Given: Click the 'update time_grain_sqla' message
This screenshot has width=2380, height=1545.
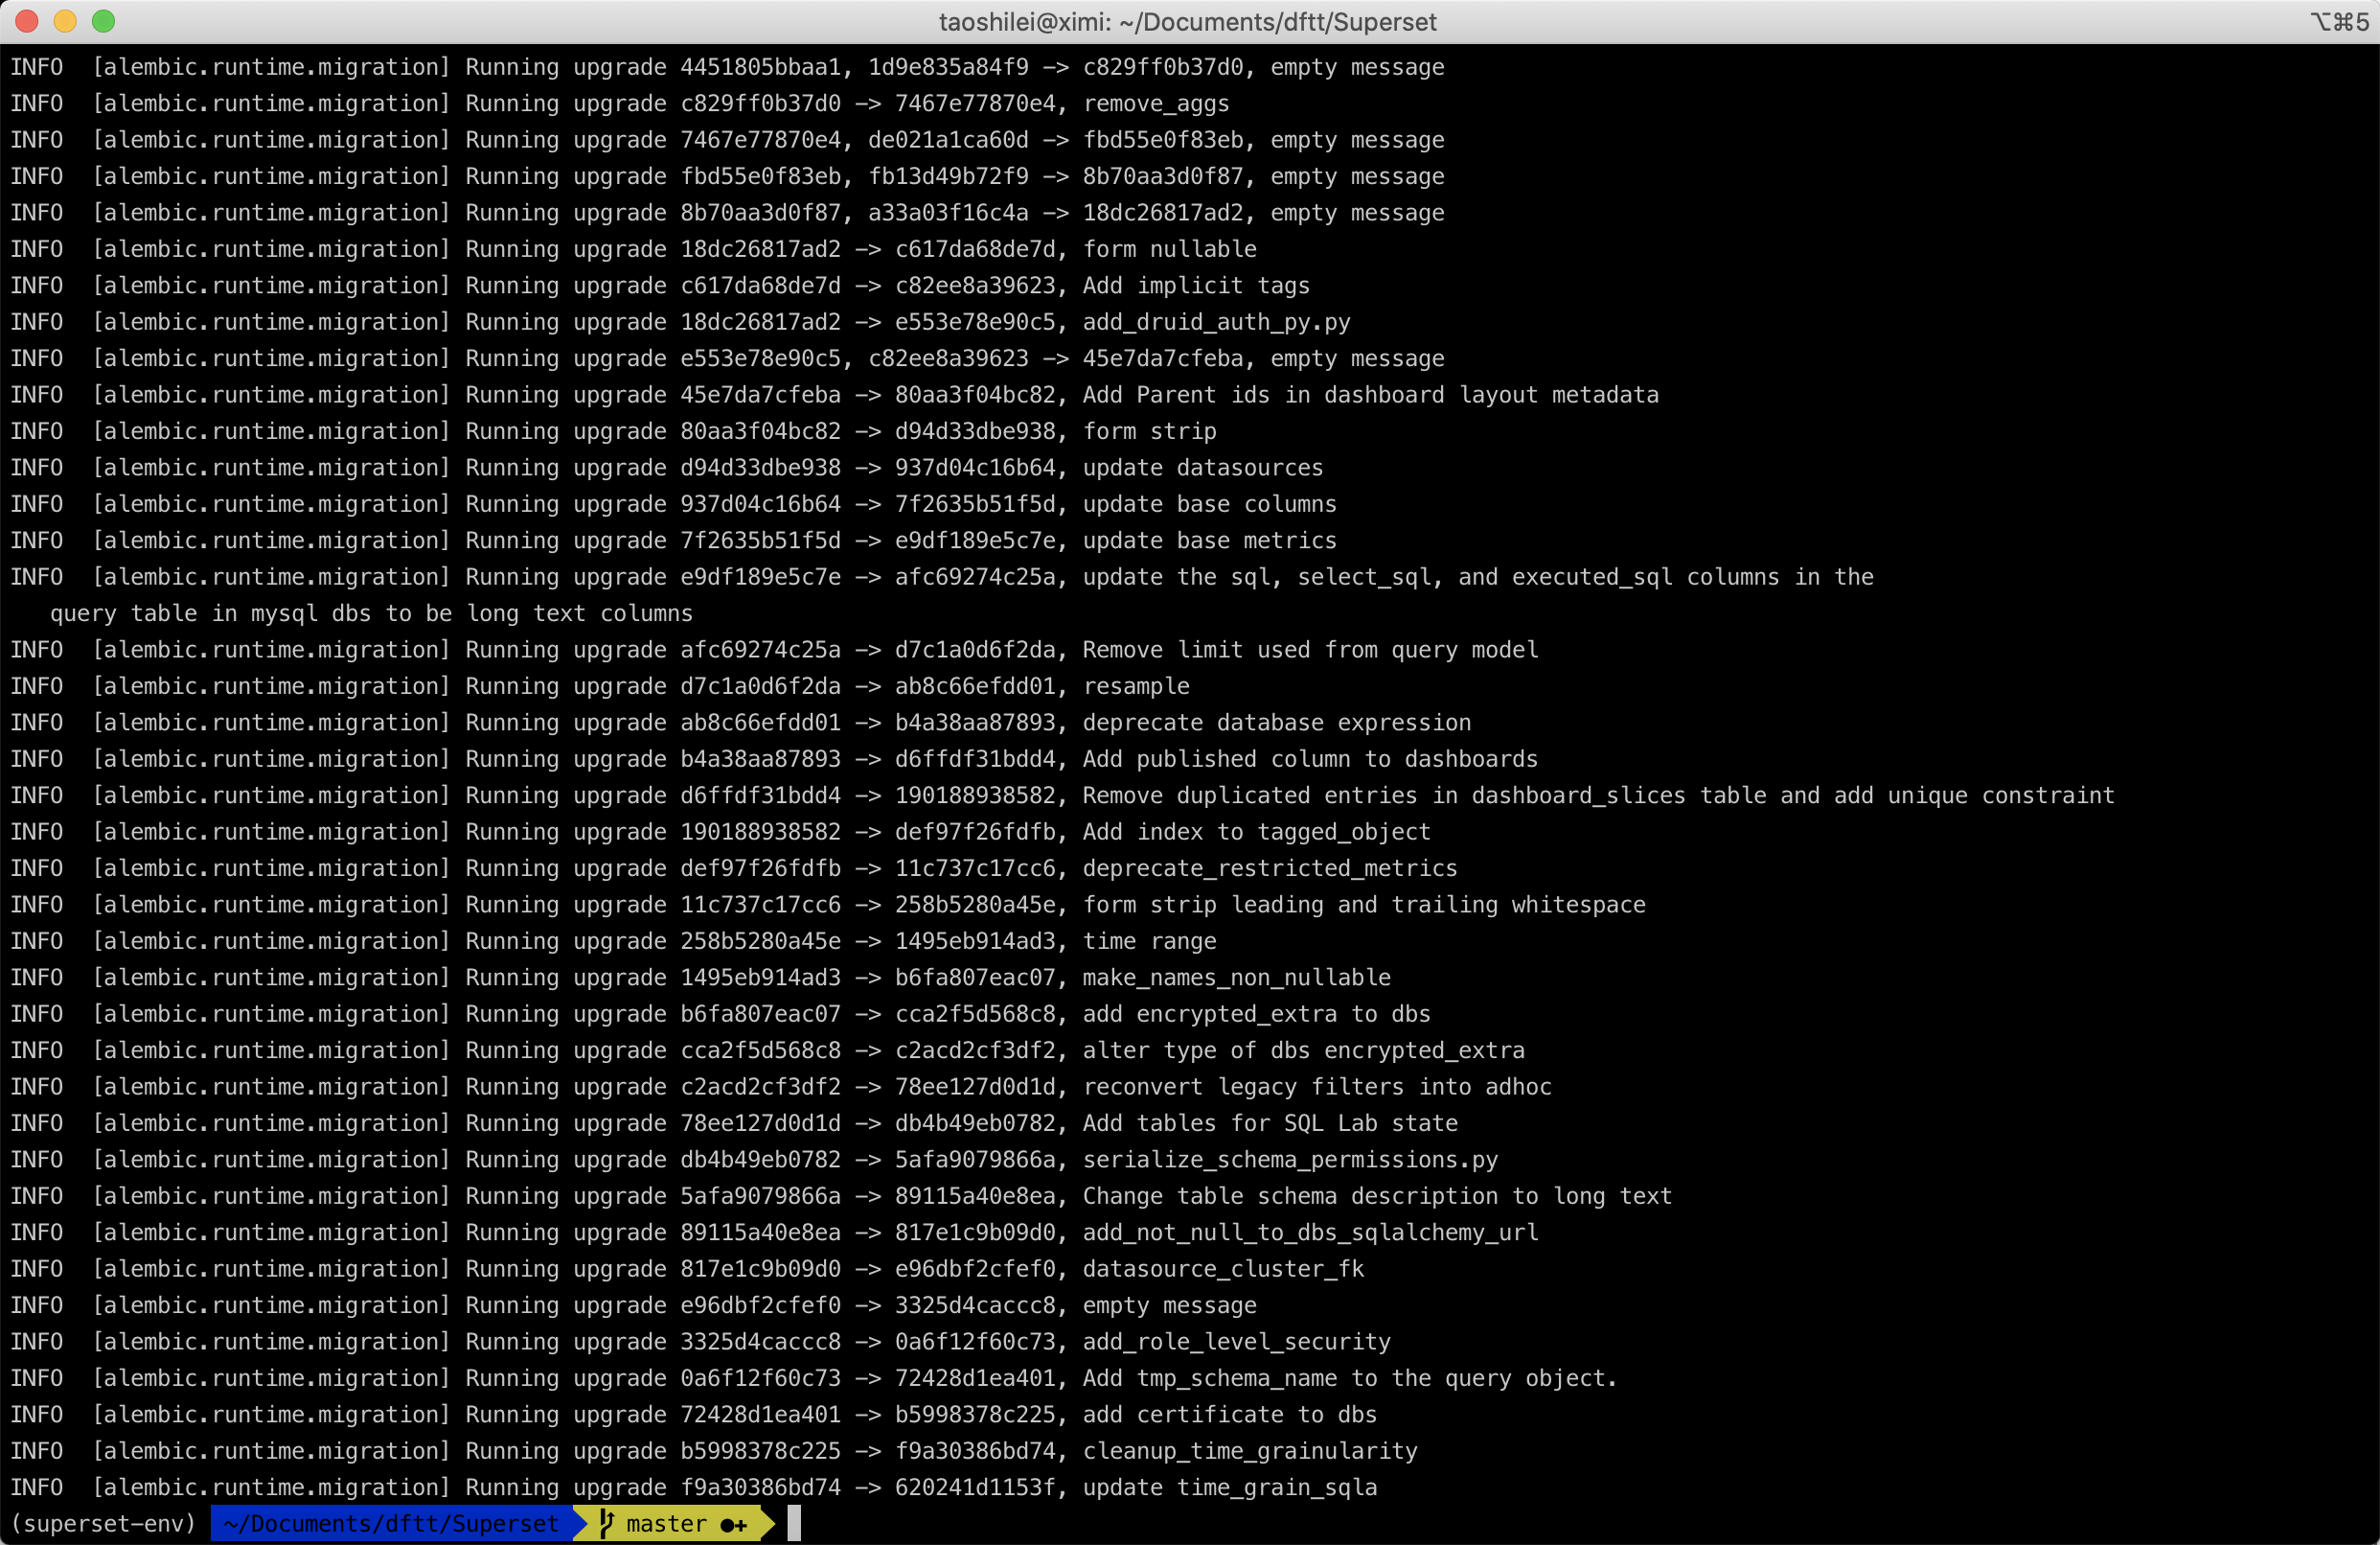Looking at the screenshot, I should [x=1229, y=1487].
